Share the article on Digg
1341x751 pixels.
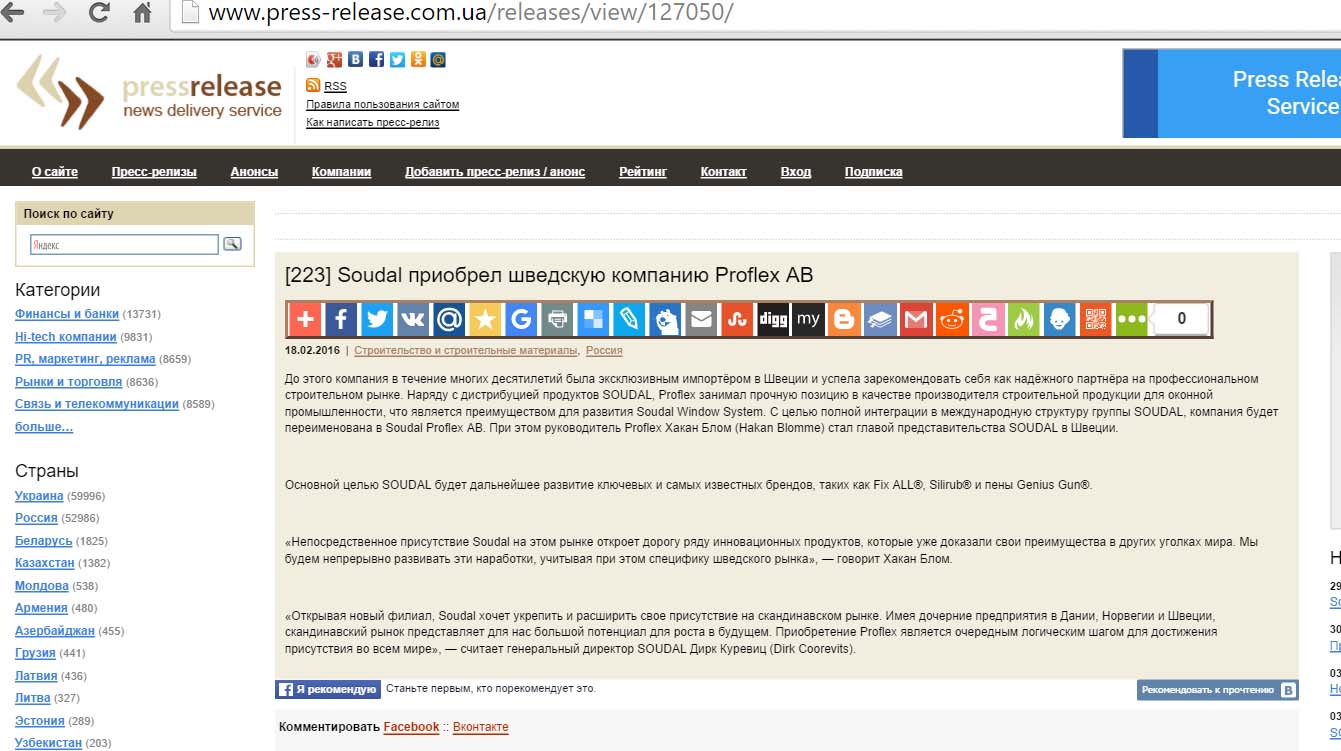(773, 319)
